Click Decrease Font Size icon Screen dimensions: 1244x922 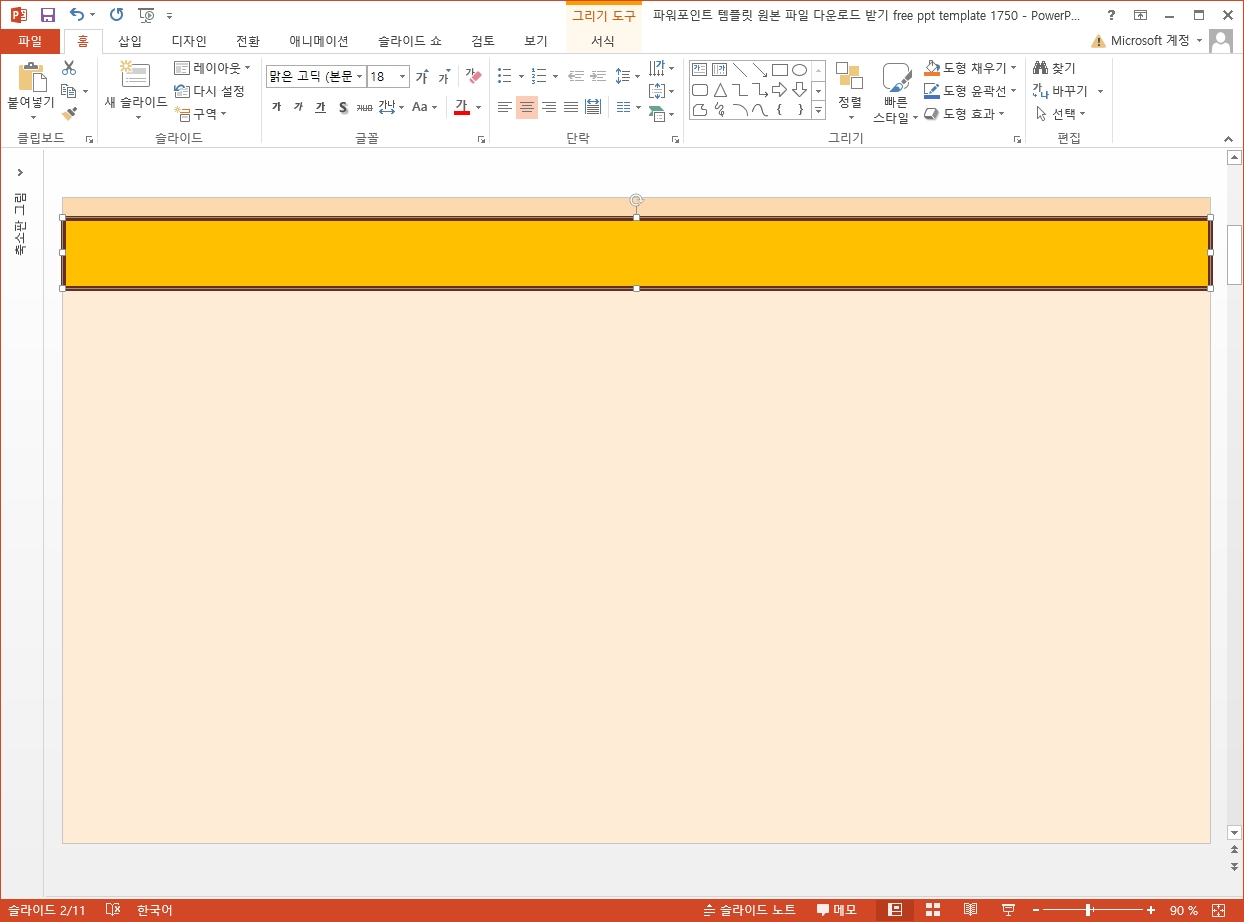coord(443,77)
